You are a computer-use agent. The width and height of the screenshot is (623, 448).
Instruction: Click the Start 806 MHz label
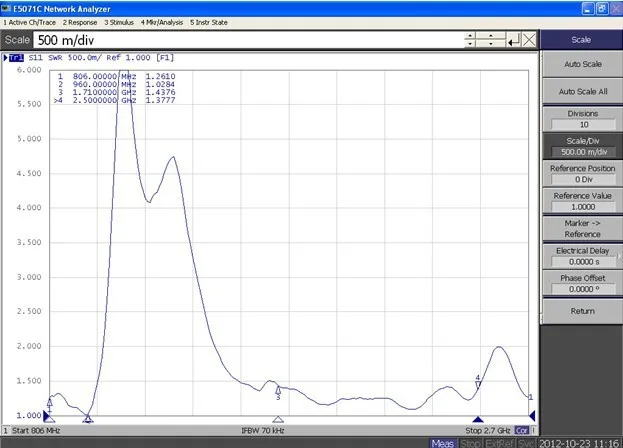pyautogui.click(x=36, y=431)
